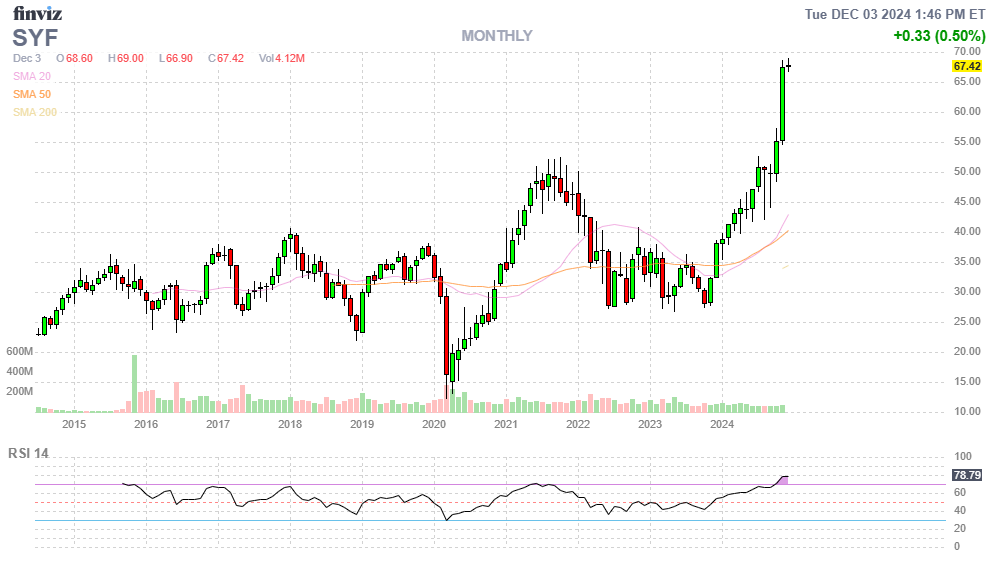This screenshot has height=562, width=999.
Task: Click the finviz logo
Action: (37, 14)
